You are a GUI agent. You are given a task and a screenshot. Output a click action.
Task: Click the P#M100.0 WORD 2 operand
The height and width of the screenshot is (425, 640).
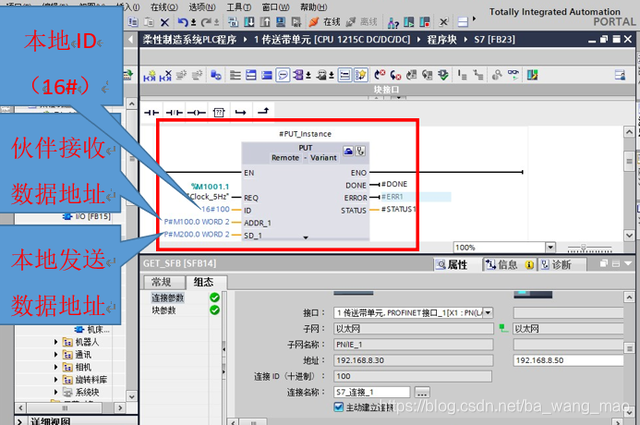tap(196, 222)
